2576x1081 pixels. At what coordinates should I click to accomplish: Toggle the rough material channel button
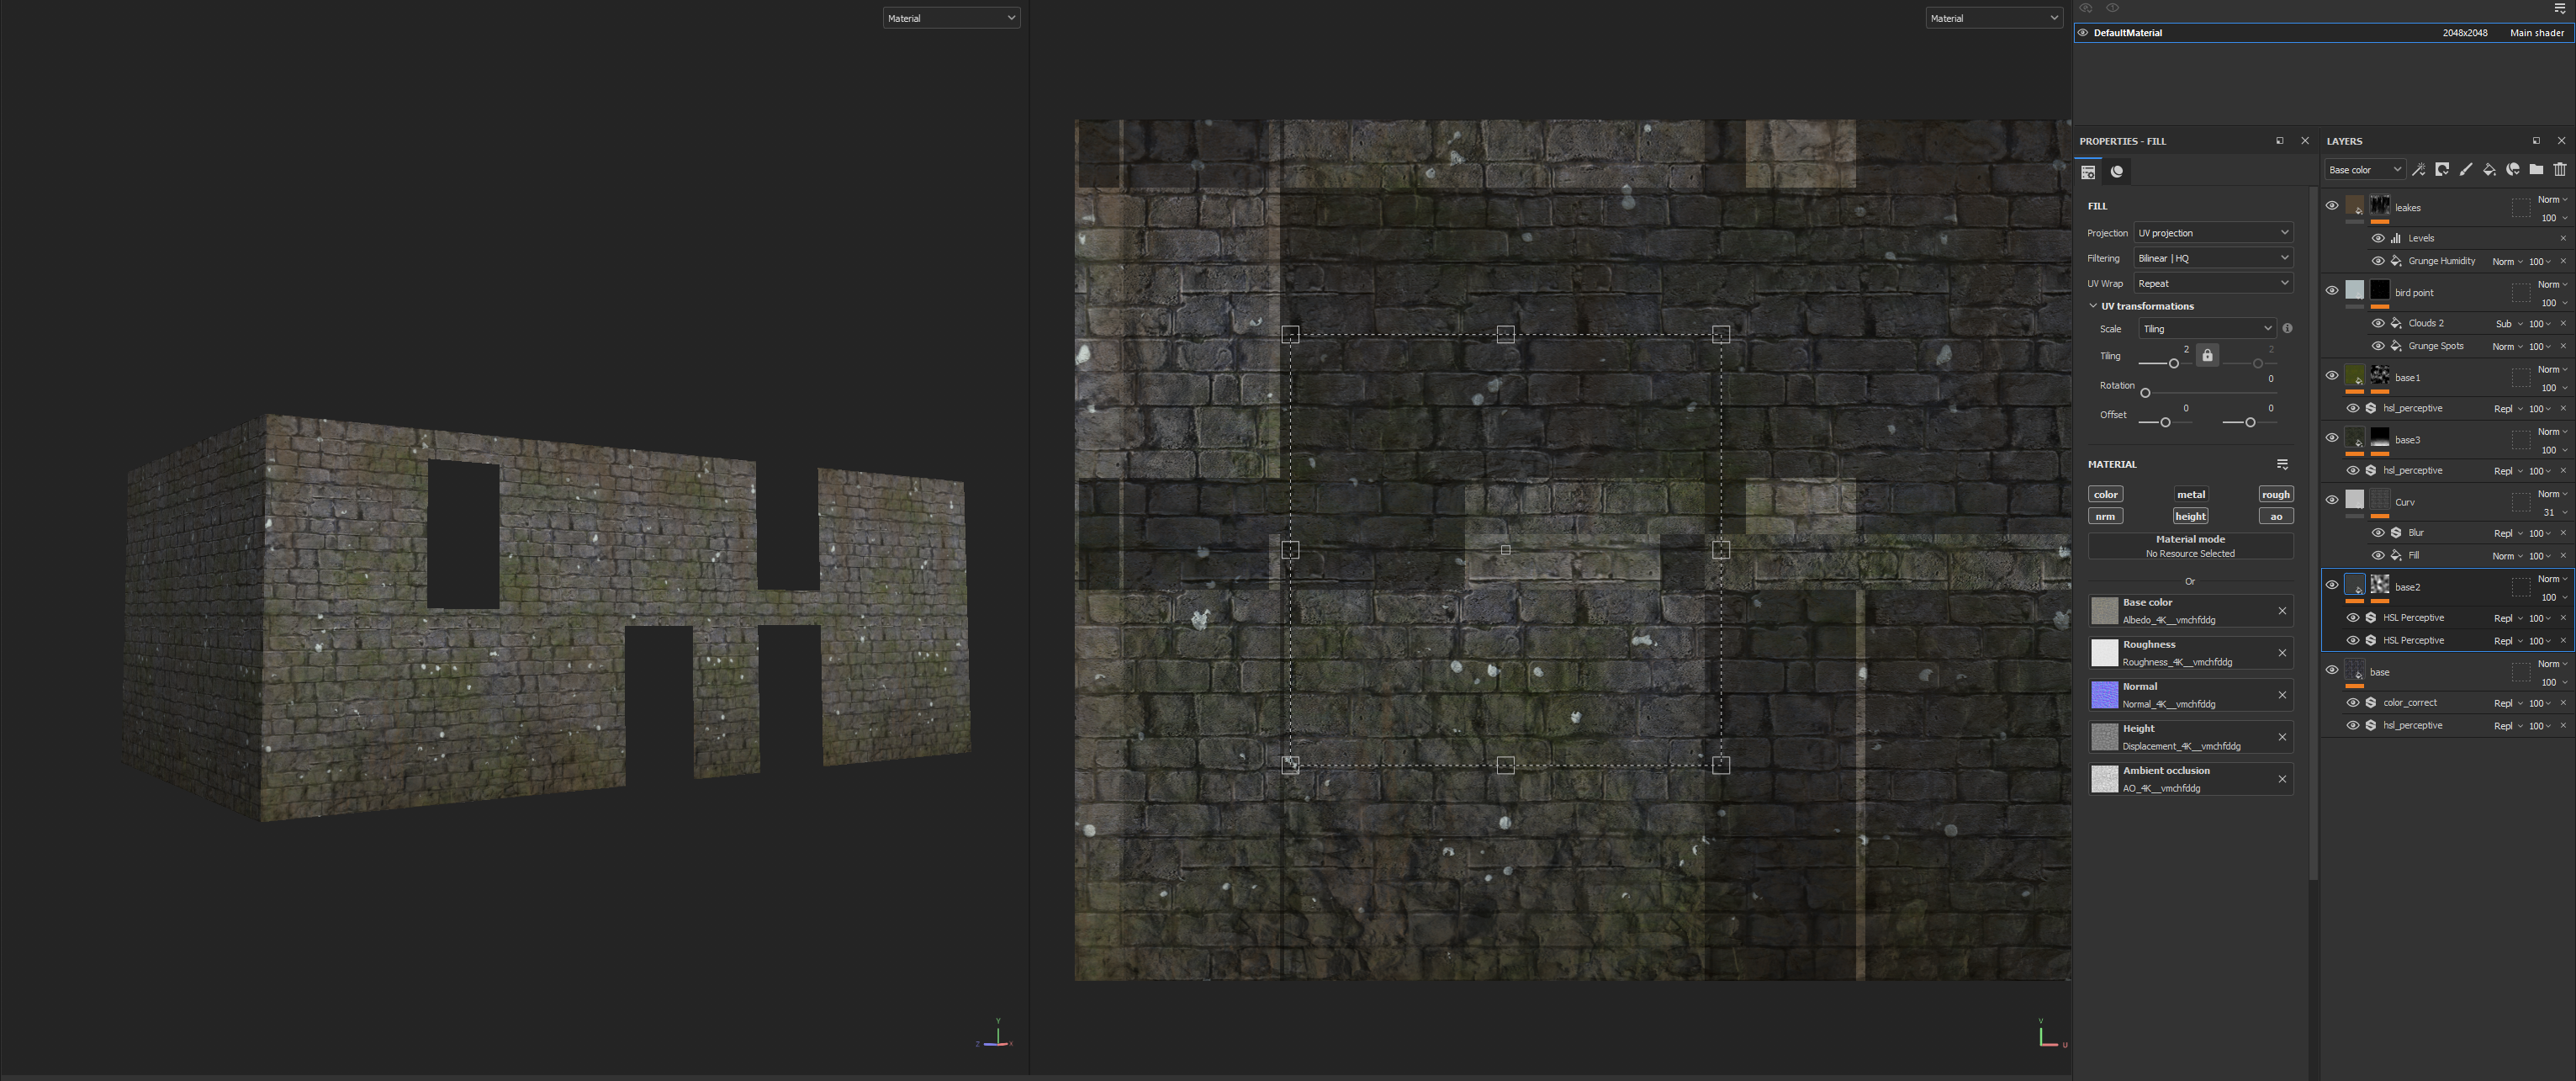pyautogui.click(x=2275, y=494)
